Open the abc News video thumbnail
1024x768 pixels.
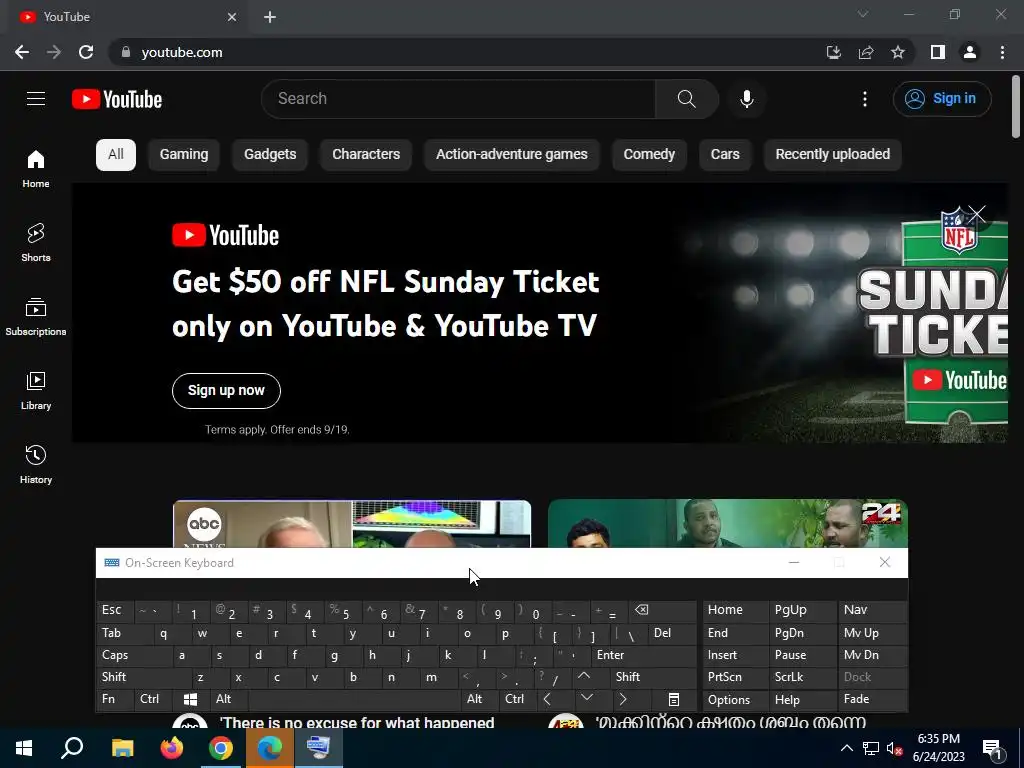click(x=352, y=524)
